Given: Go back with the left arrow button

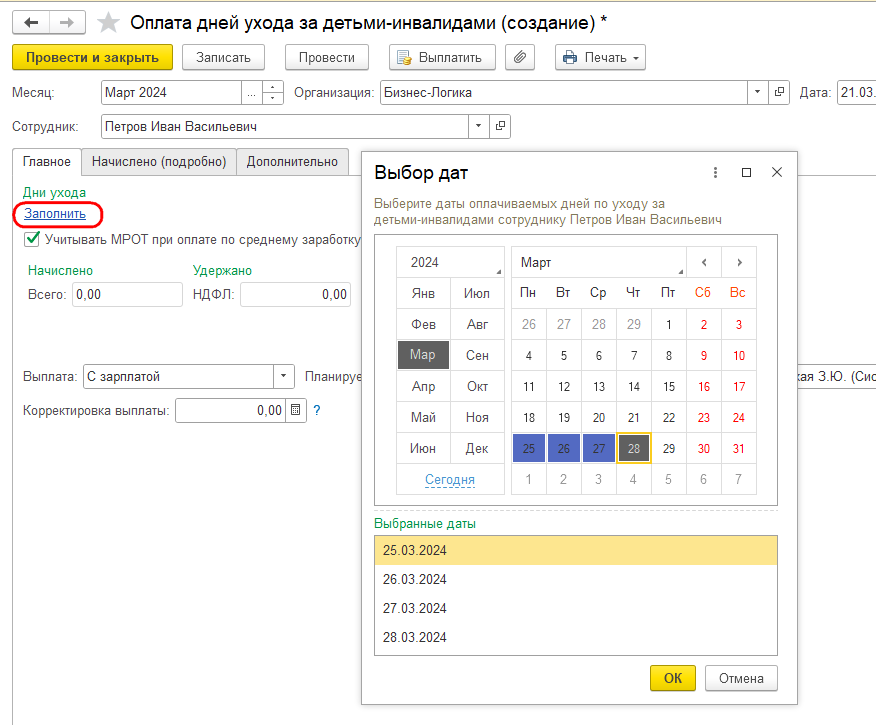Looking at the screenshot, I should pyautogui.click(x=31, y=22).
